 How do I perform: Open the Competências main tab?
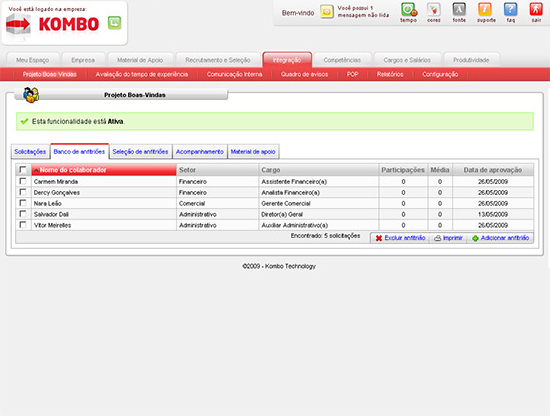coord(342,60)
